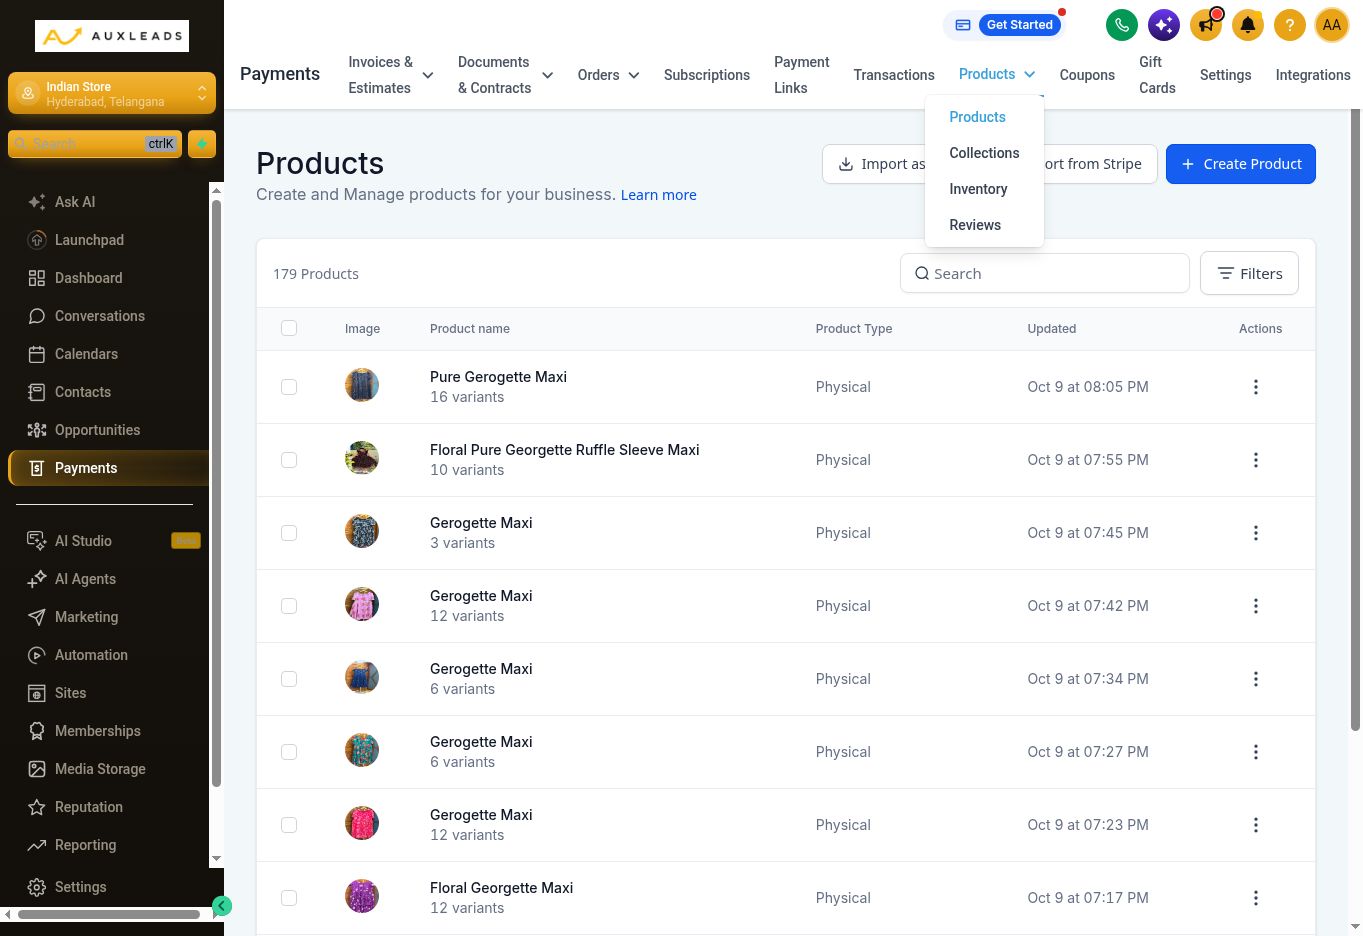Click the products Search field
1363x936 pixels.
click(x=1045, y=273)
